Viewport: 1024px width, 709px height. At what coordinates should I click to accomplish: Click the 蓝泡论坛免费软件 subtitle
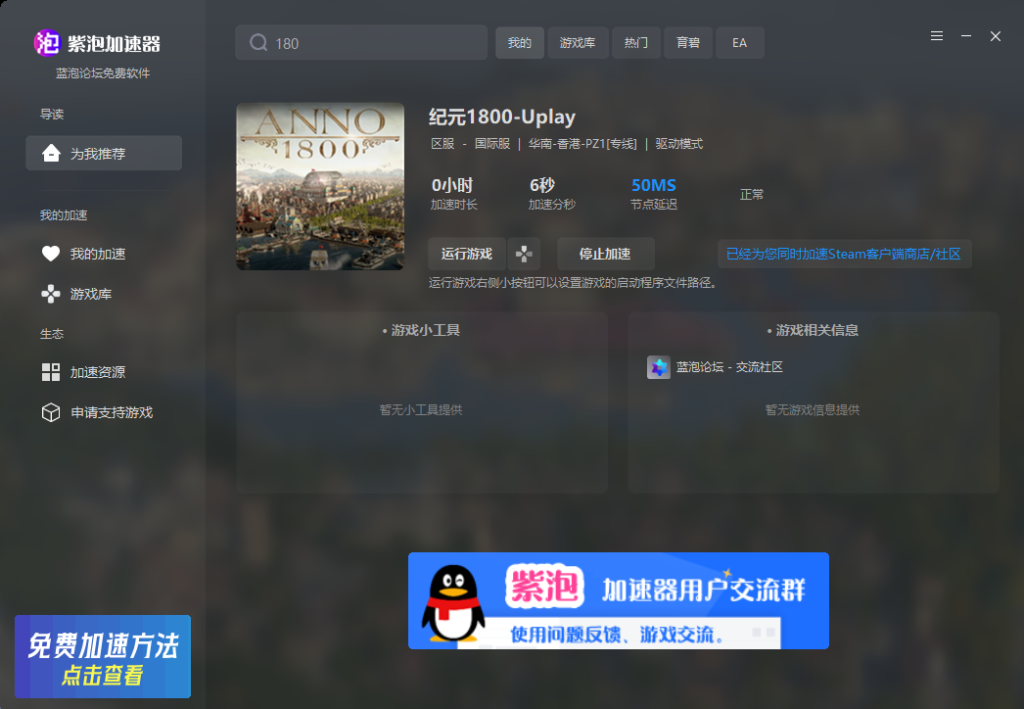click(103, 73)
